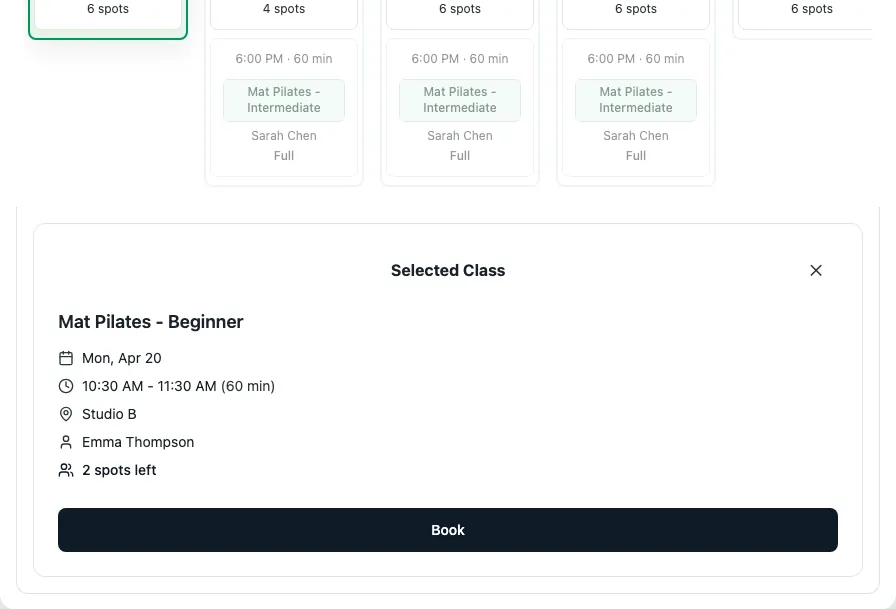The width and height of the screenshot is (896, 609).
Task: Click the location pin icon beside Studio B
Action: point(65,413)
